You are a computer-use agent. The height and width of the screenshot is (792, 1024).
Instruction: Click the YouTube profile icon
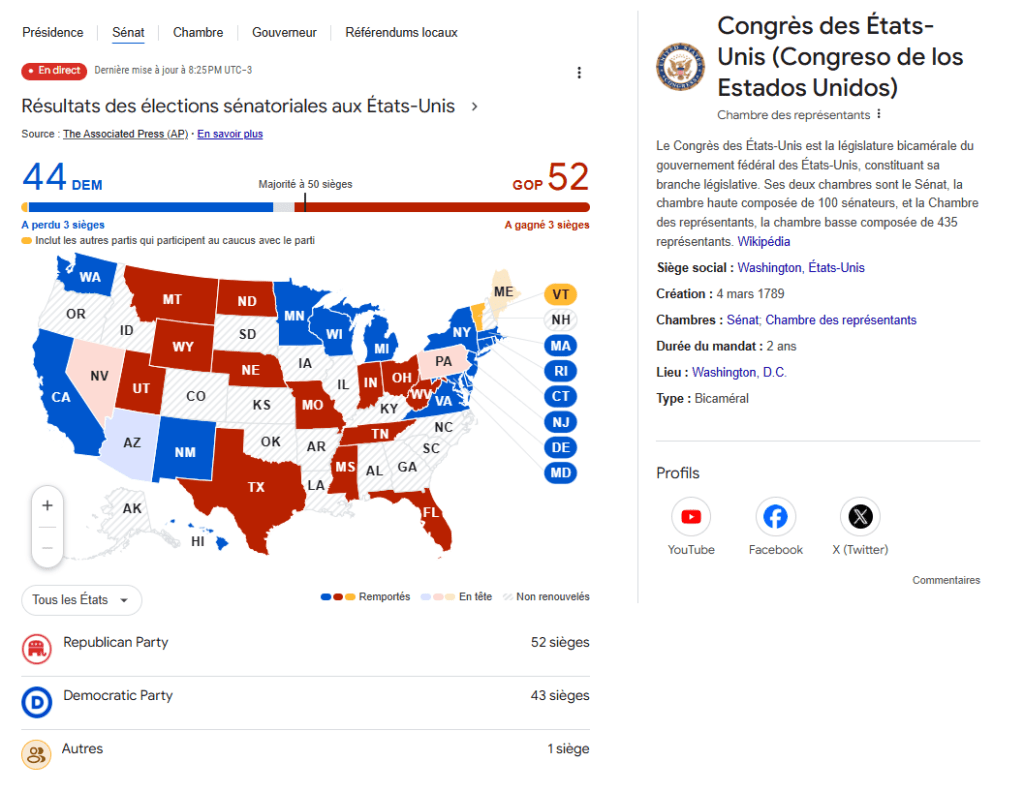pos(691,517)
